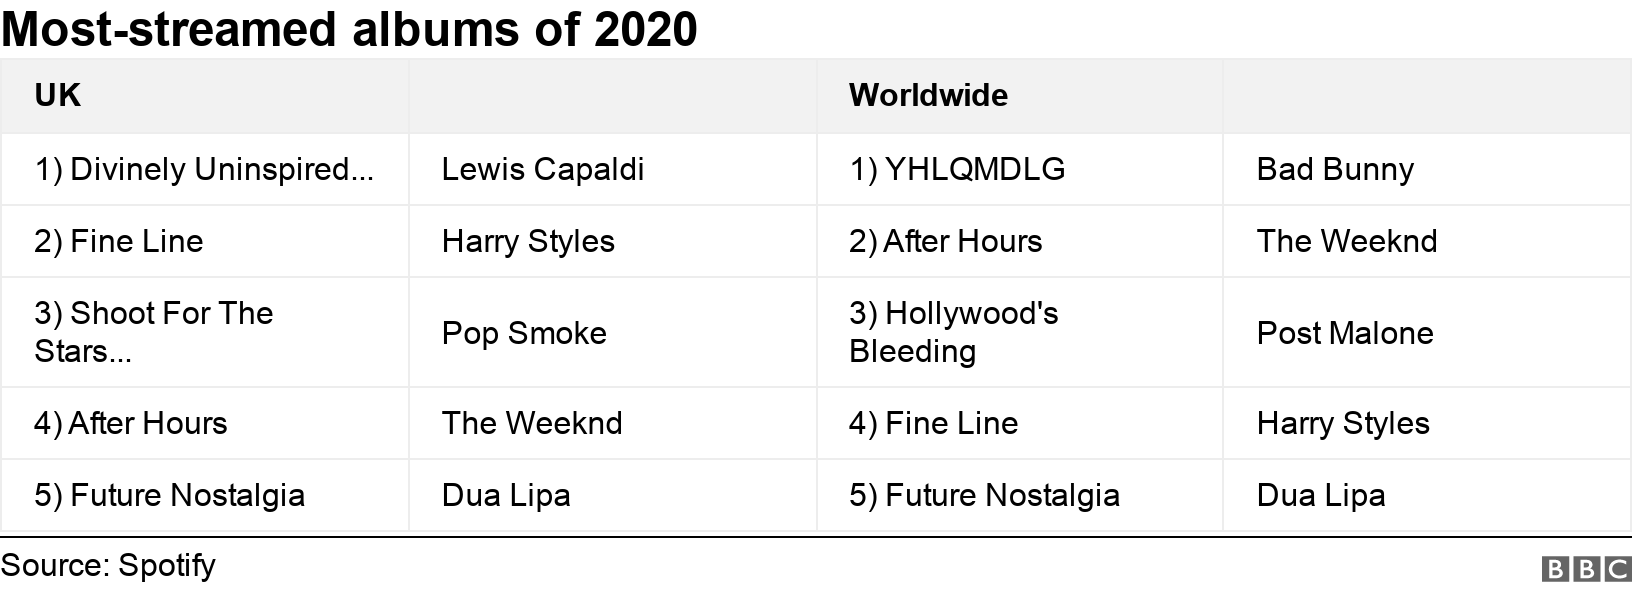
Task: Click the BBC logo
Action: [x=1587, y=569]
